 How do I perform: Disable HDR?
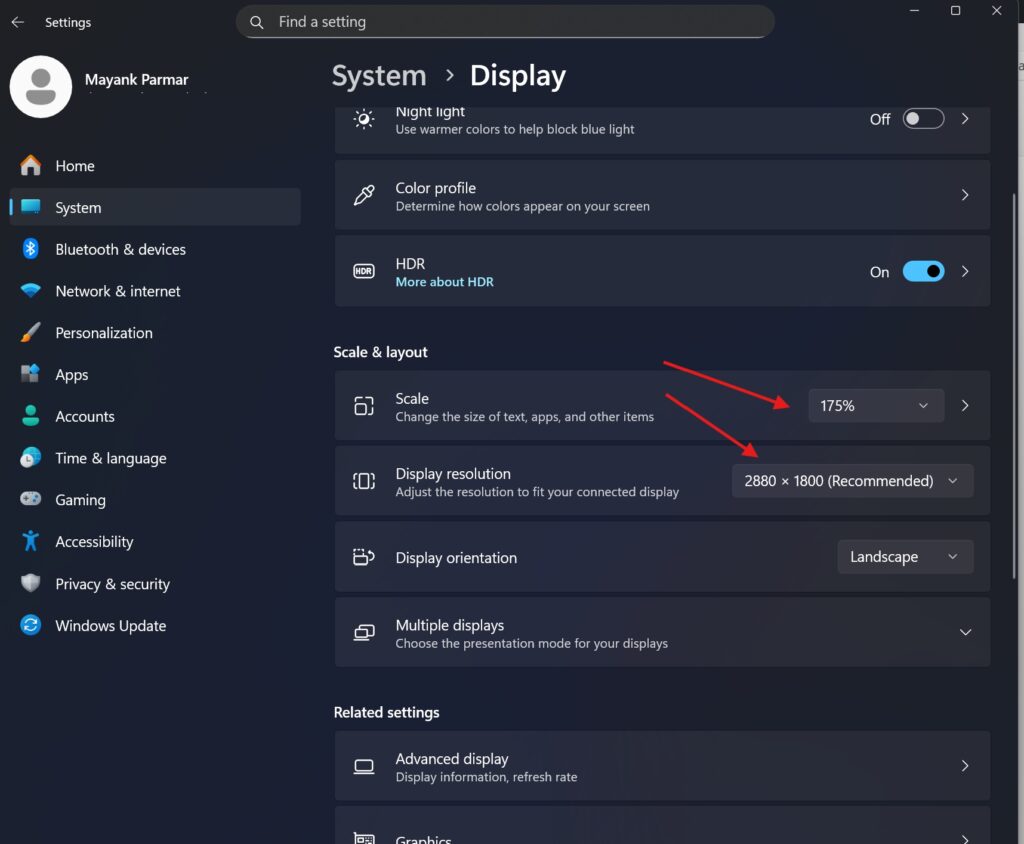(x=923, y=271)
